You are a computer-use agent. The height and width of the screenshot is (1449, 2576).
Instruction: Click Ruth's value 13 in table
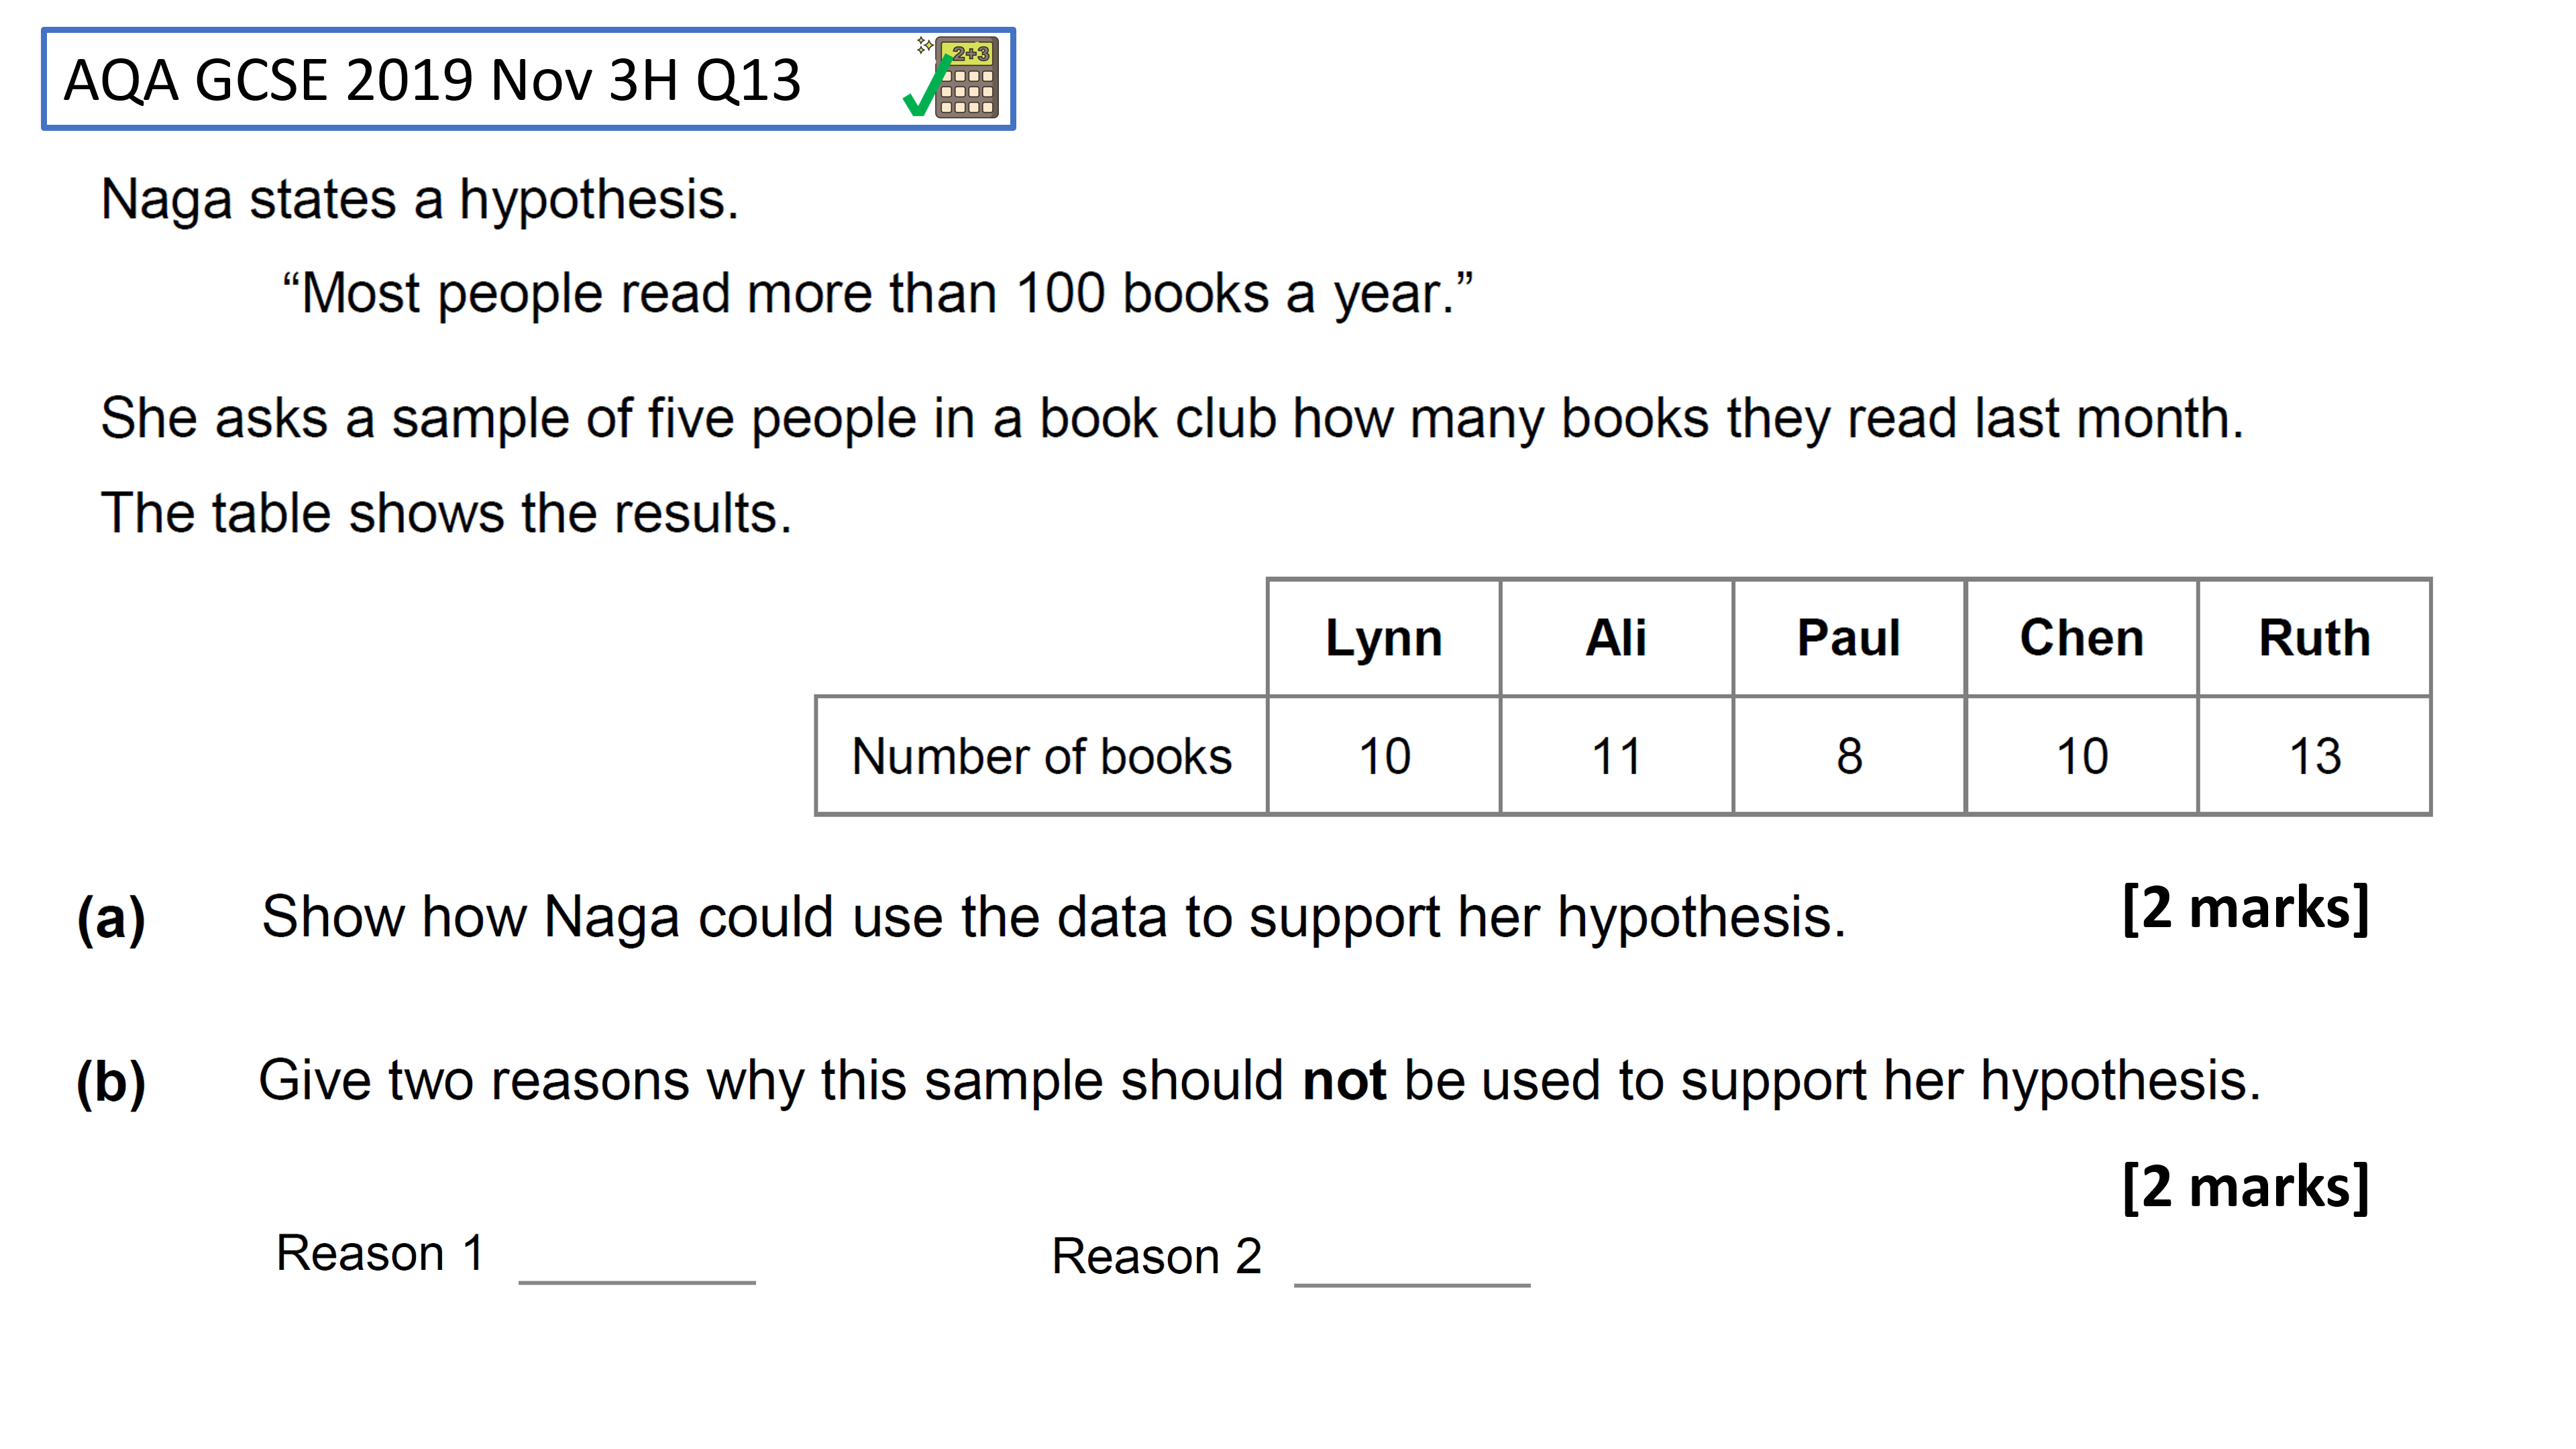2315,756
